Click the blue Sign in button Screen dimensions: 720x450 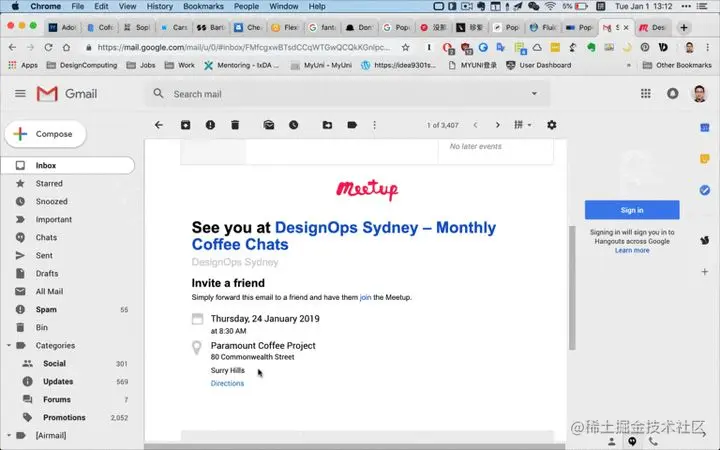pyautogui.click(x=632, y=210)
